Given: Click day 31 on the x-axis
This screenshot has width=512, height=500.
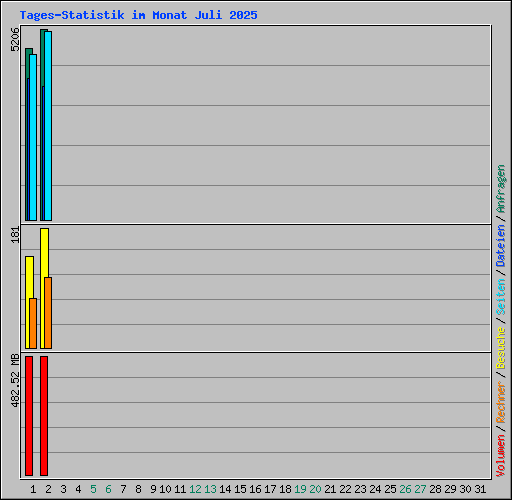Looking at the screenshot, I should tap(480, 489).
